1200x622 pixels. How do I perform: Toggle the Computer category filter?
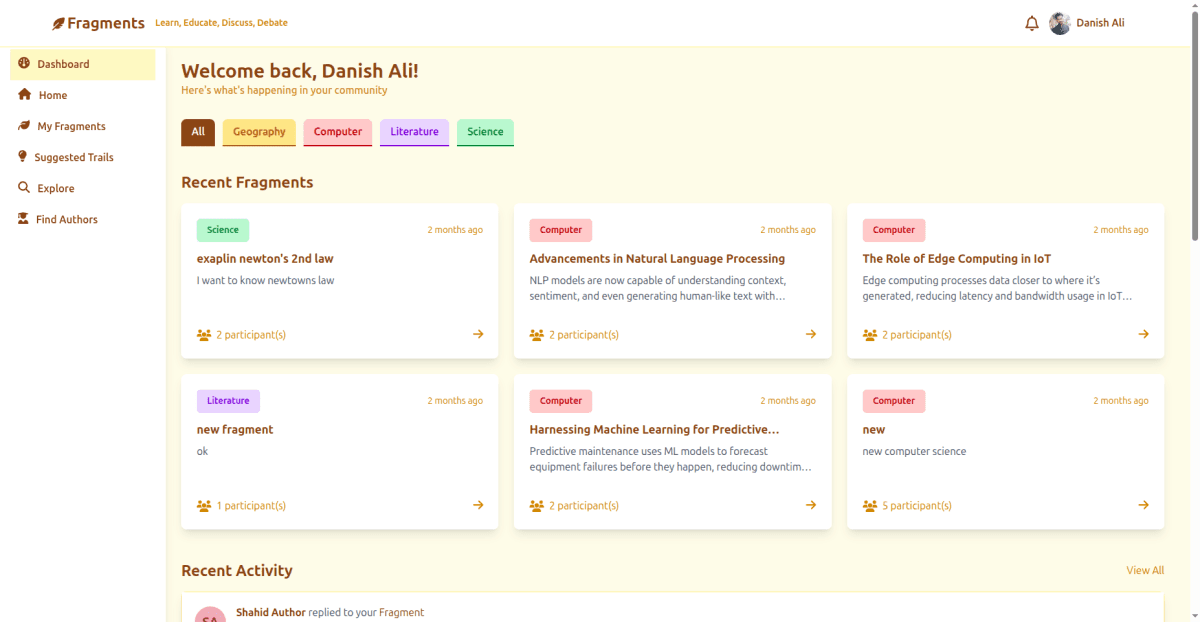(x=337, y=131)
